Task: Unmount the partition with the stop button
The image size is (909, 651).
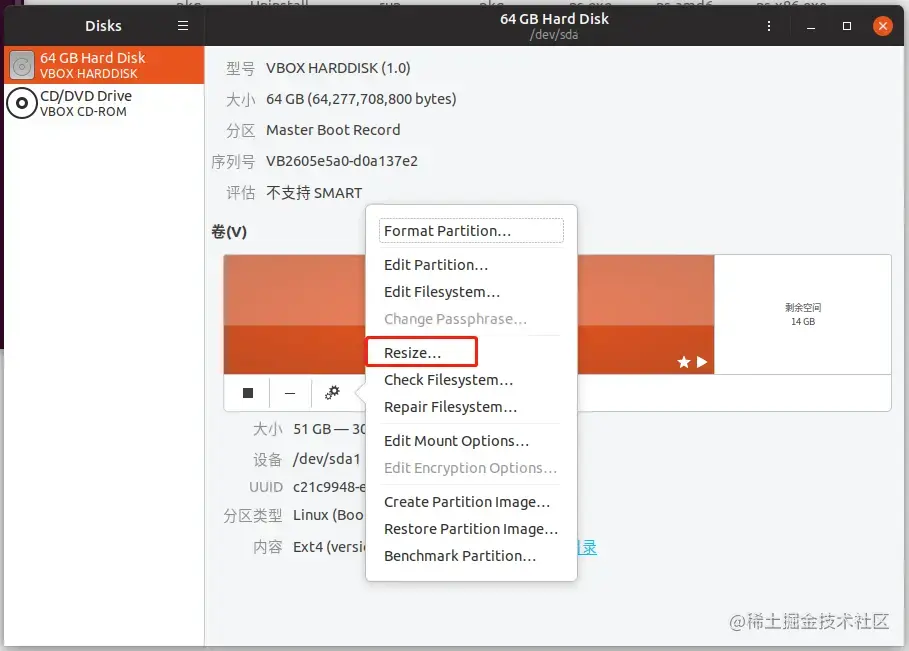Action: coord(248,393)
